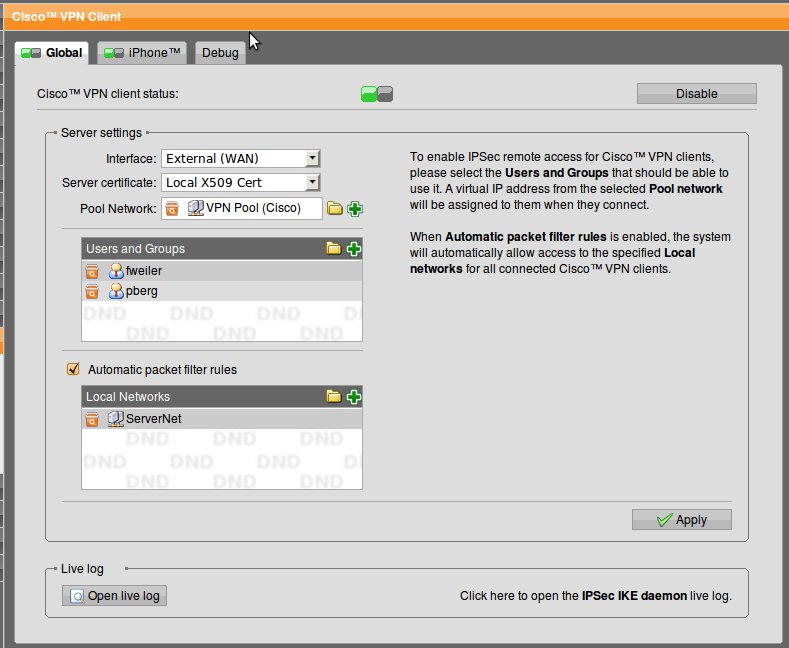
Task: Click the VPN Pool (Cisco) network icon
Action: click(x=195, y=208)
